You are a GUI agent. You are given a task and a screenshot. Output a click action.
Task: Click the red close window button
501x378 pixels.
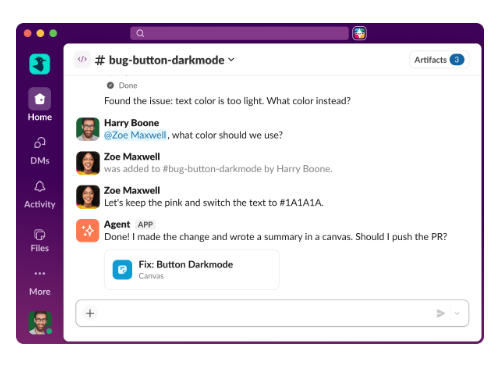(x=28, y=33)
